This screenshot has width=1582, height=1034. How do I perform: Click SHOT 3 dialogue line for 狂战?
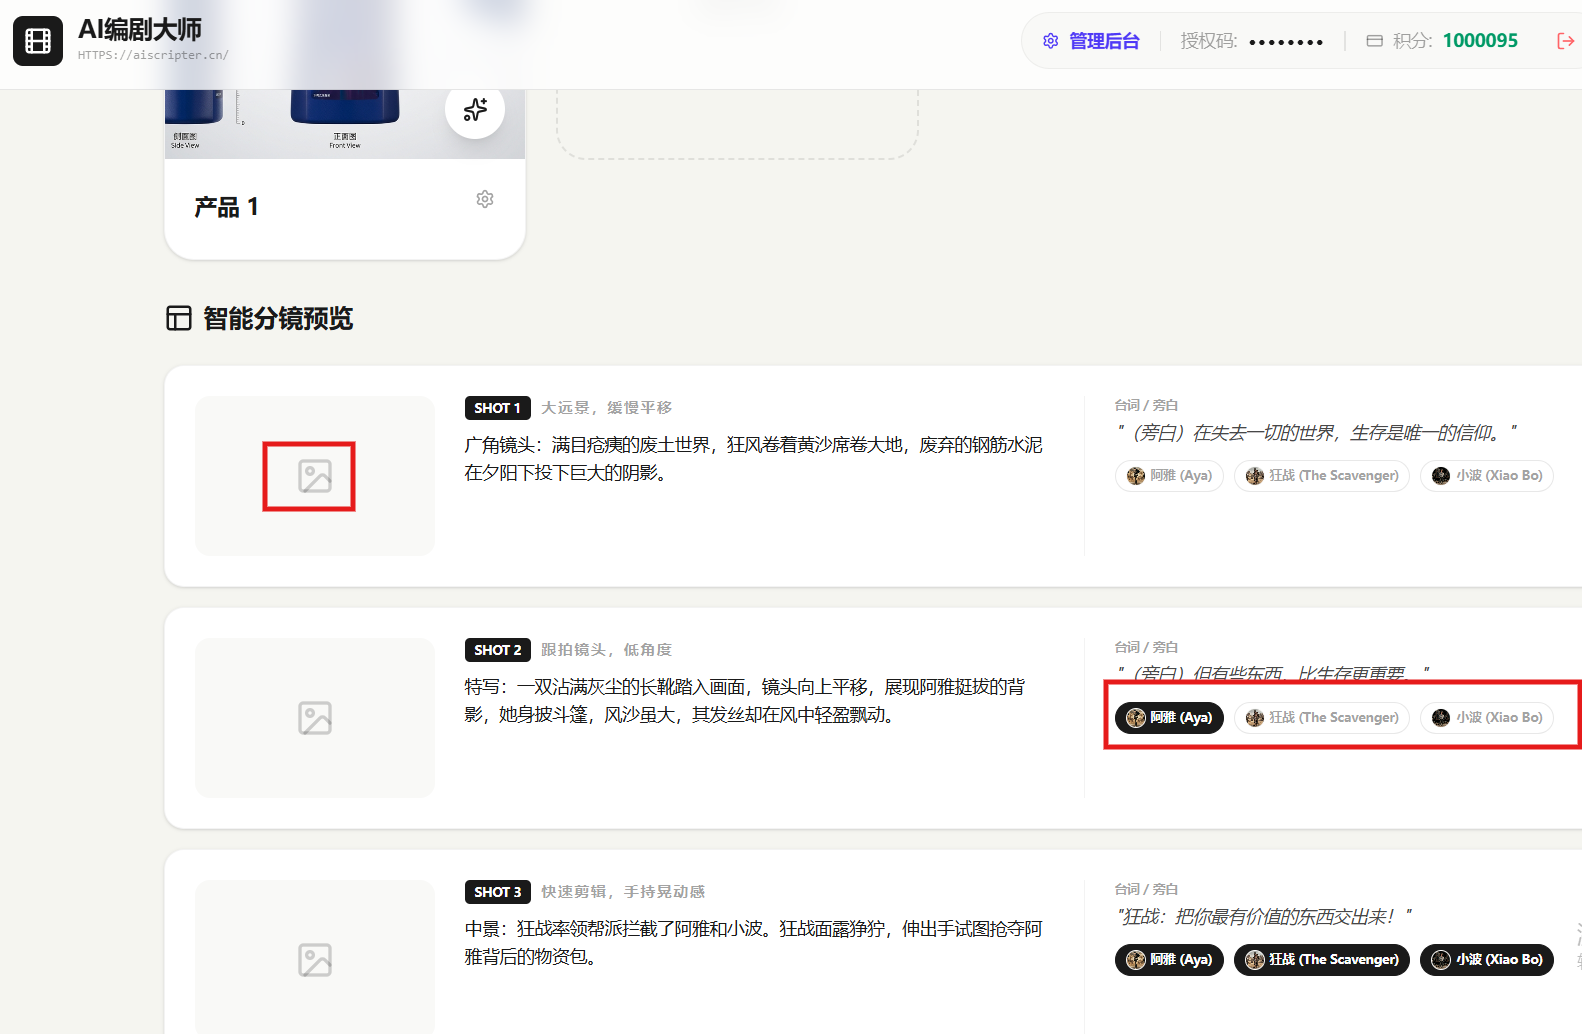(x=1264, y=917)
